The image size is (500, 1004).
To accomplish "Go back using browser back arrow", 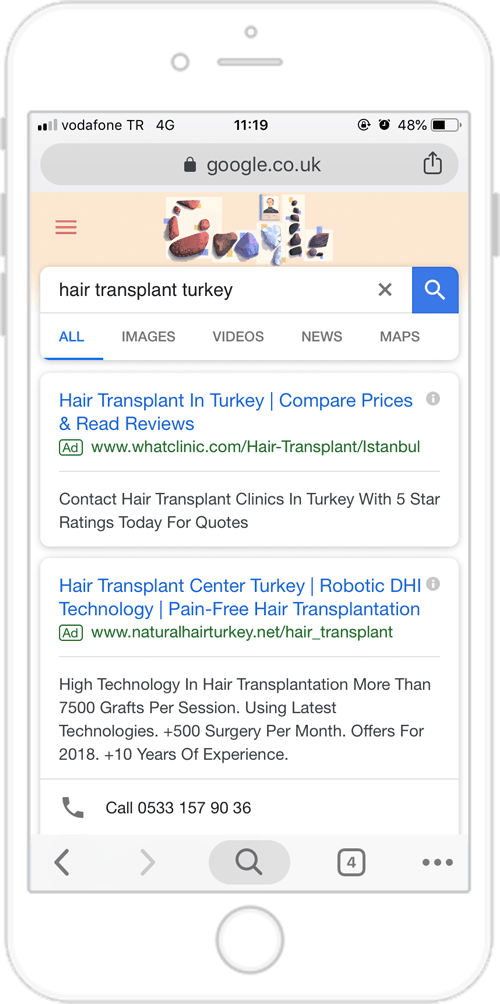I will [62, 862].
